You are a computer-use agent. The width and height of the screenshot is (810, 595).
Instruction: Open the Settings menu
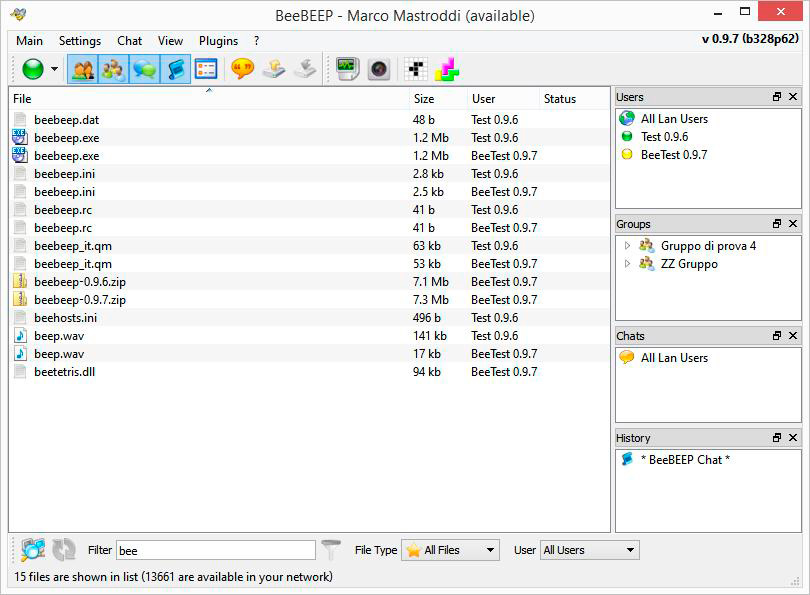(x=80, y=41)
